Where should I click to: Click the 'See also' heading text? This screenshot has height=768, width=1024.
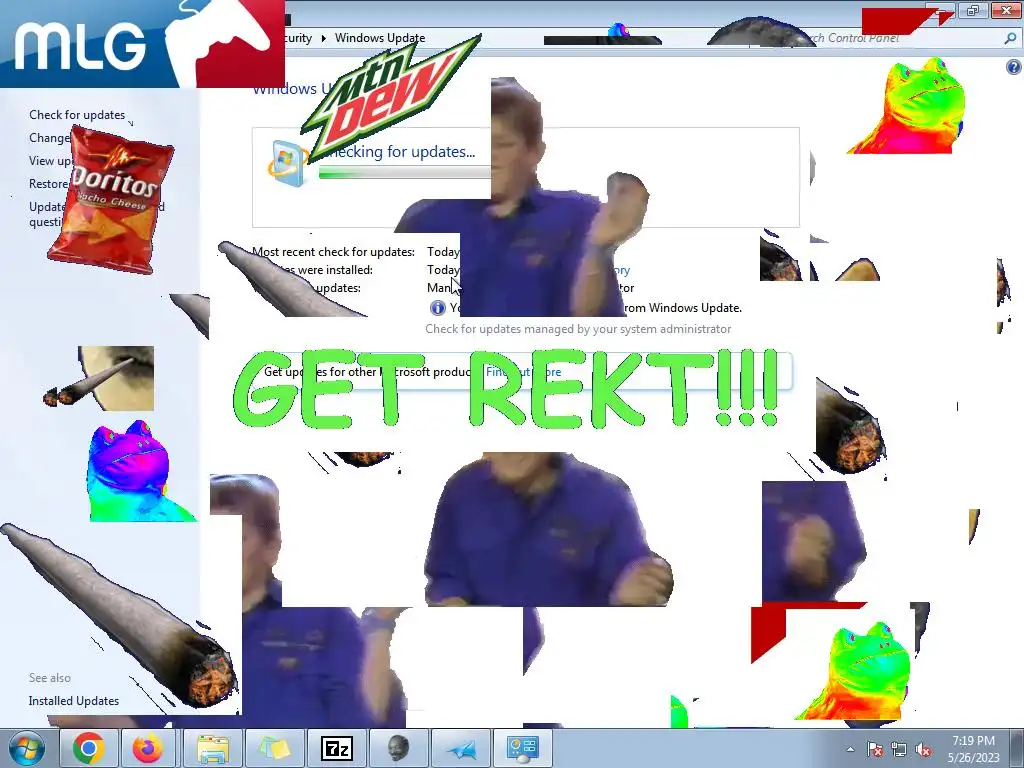point(50,678)
